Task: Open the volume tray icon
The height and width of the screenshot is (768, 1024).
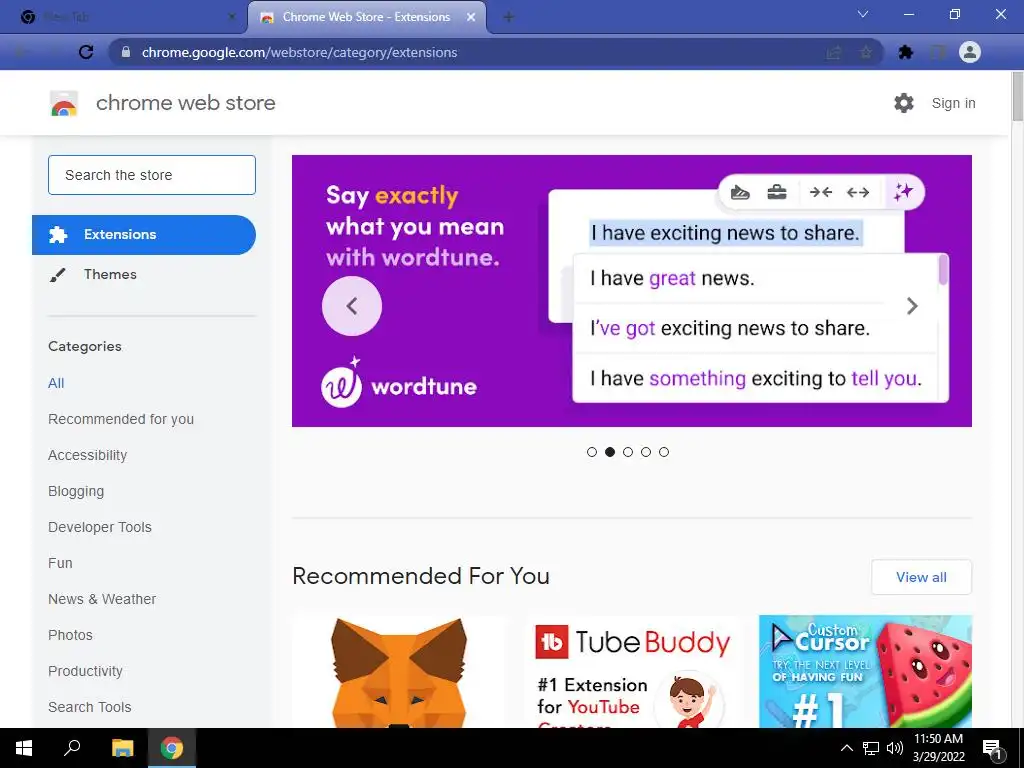Action: 895,748
